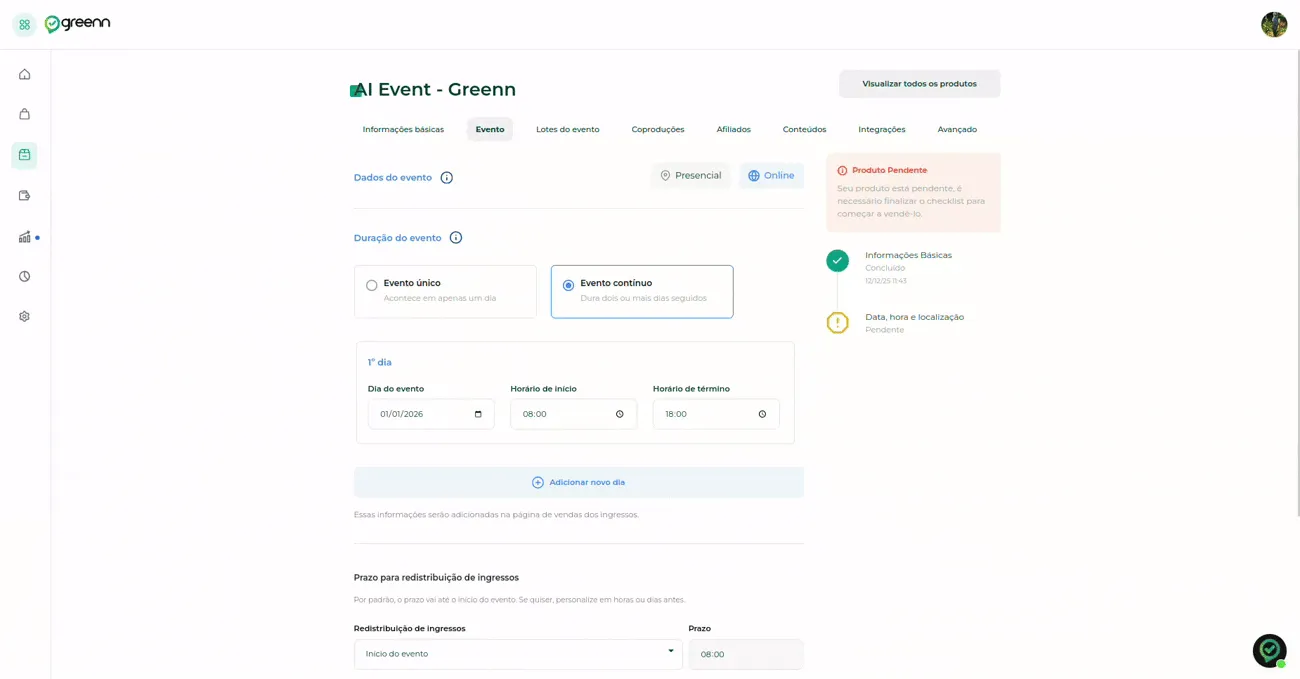The height and width of the screenshot is (679, 1300).
Task: Open the Informações básicas tab
Action: click(403, 129)
